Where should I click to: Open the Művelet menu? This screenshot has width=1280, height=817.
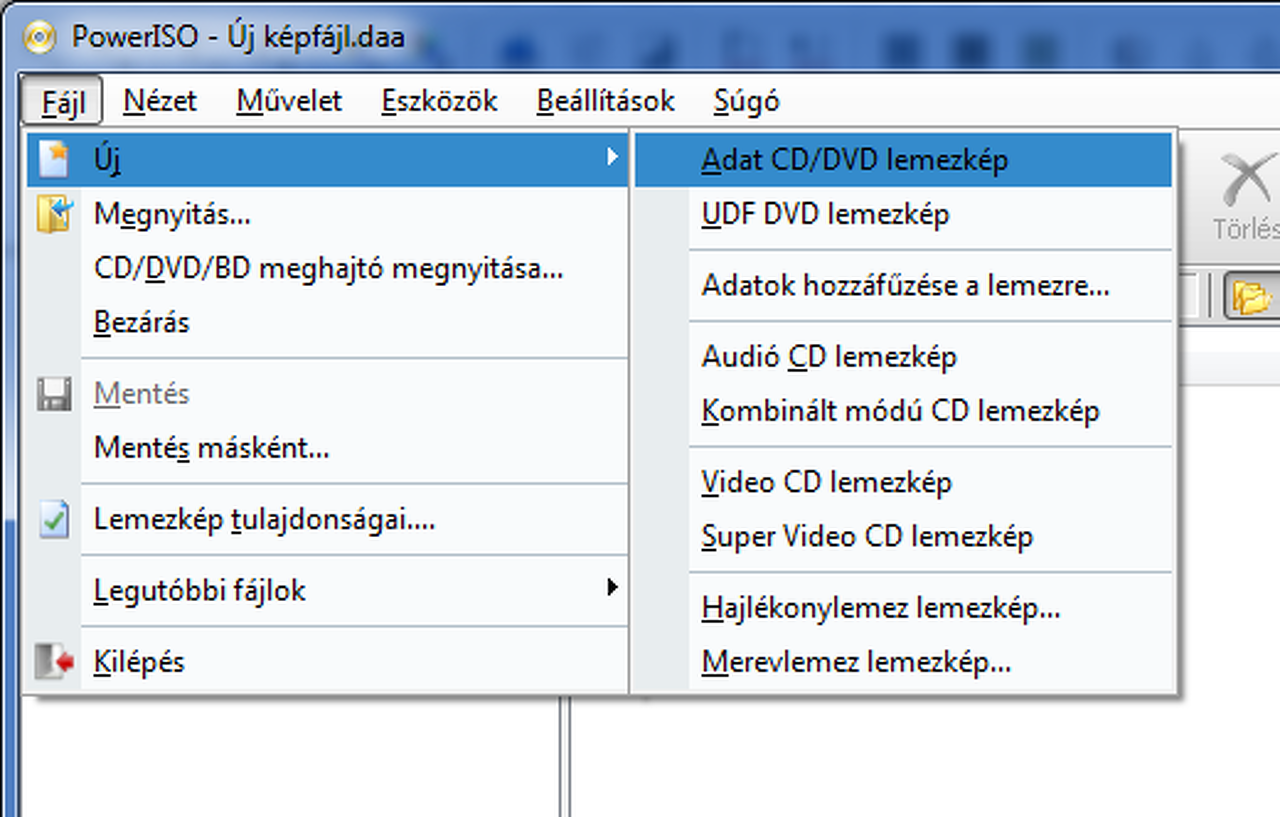[x=289, y=101]
